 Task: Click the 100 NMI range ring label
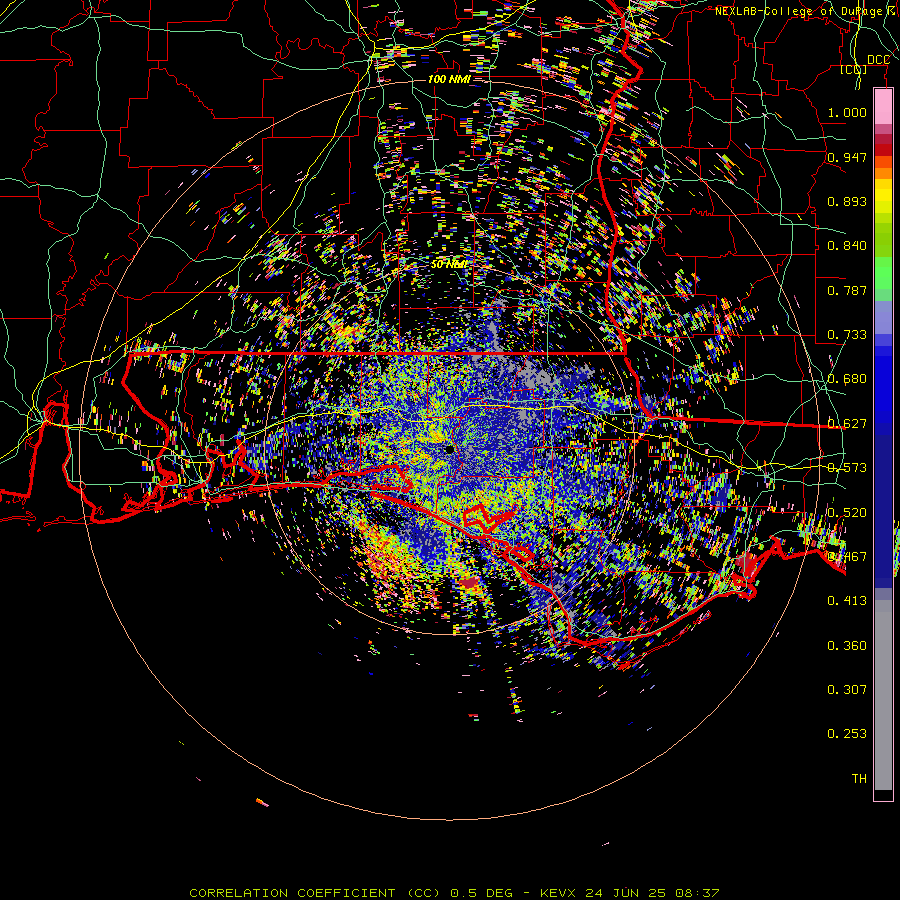(449, 79)
